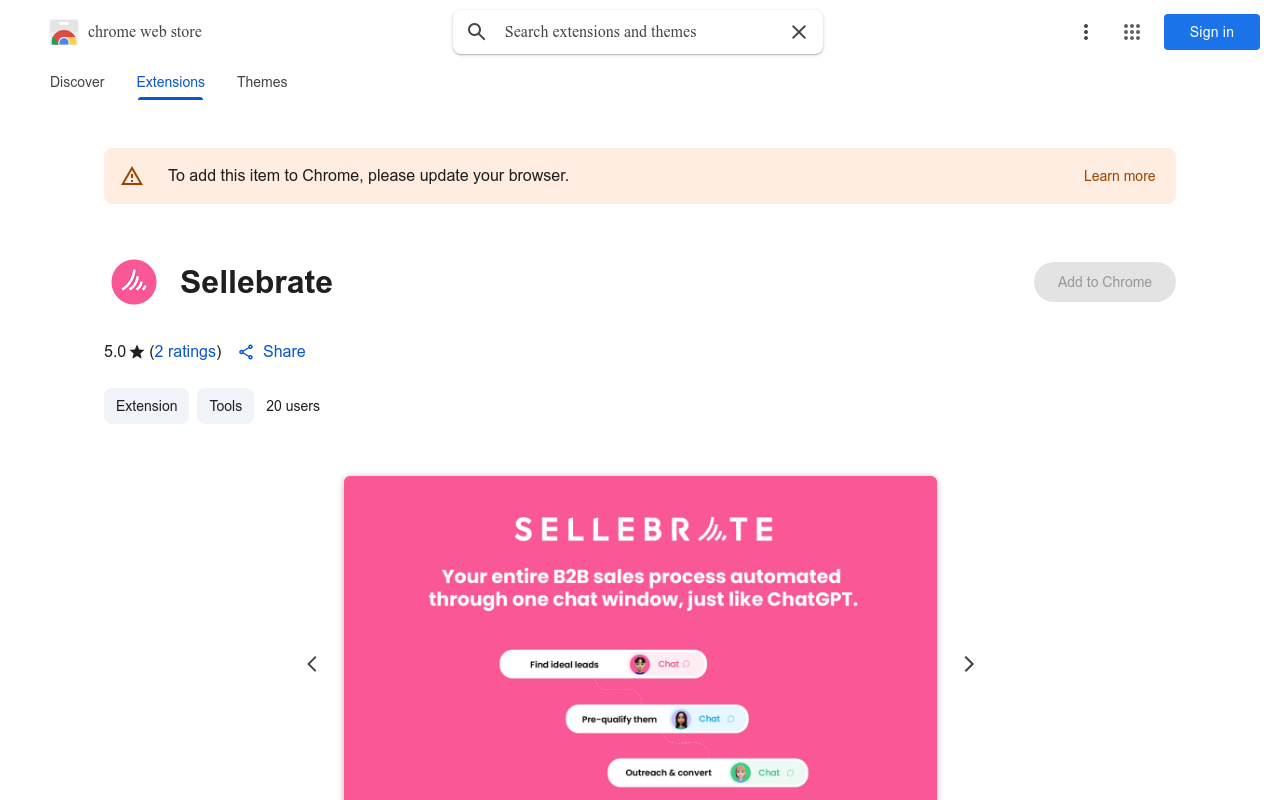Click the warning triangle icon in the banner
Viewport: 1280px width, 800px height.
[x=132, y=176]
